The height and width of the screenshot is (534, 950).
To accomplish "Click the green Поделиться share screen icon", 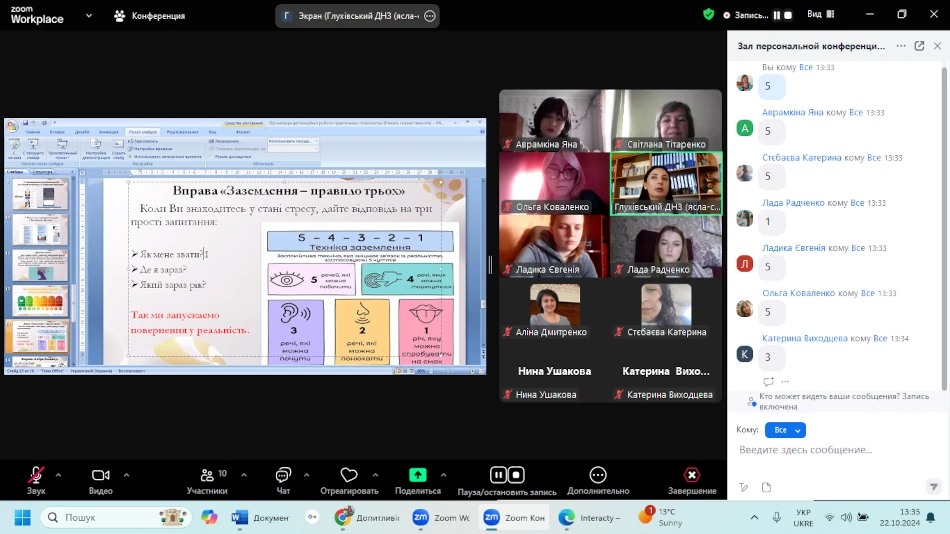I will point(417,475).
